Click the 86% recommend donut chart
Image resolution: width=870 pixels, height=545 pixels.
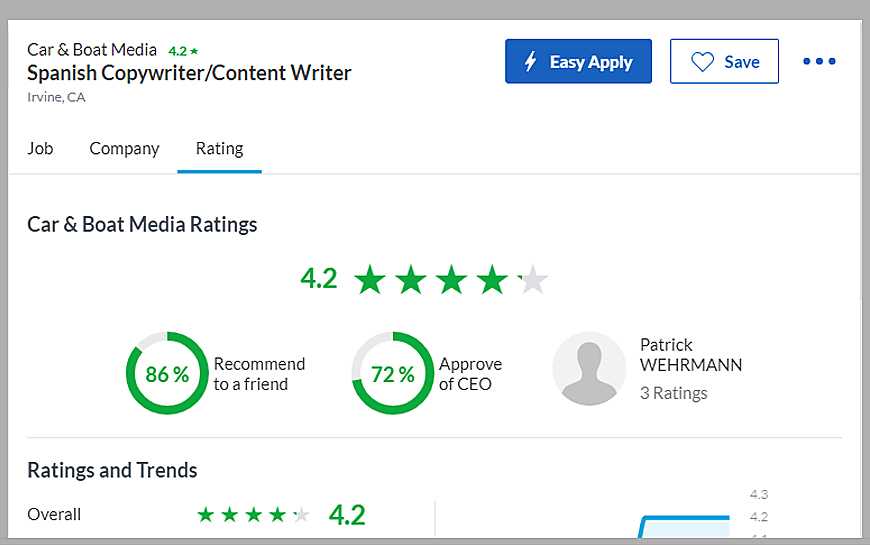point(167,373)
